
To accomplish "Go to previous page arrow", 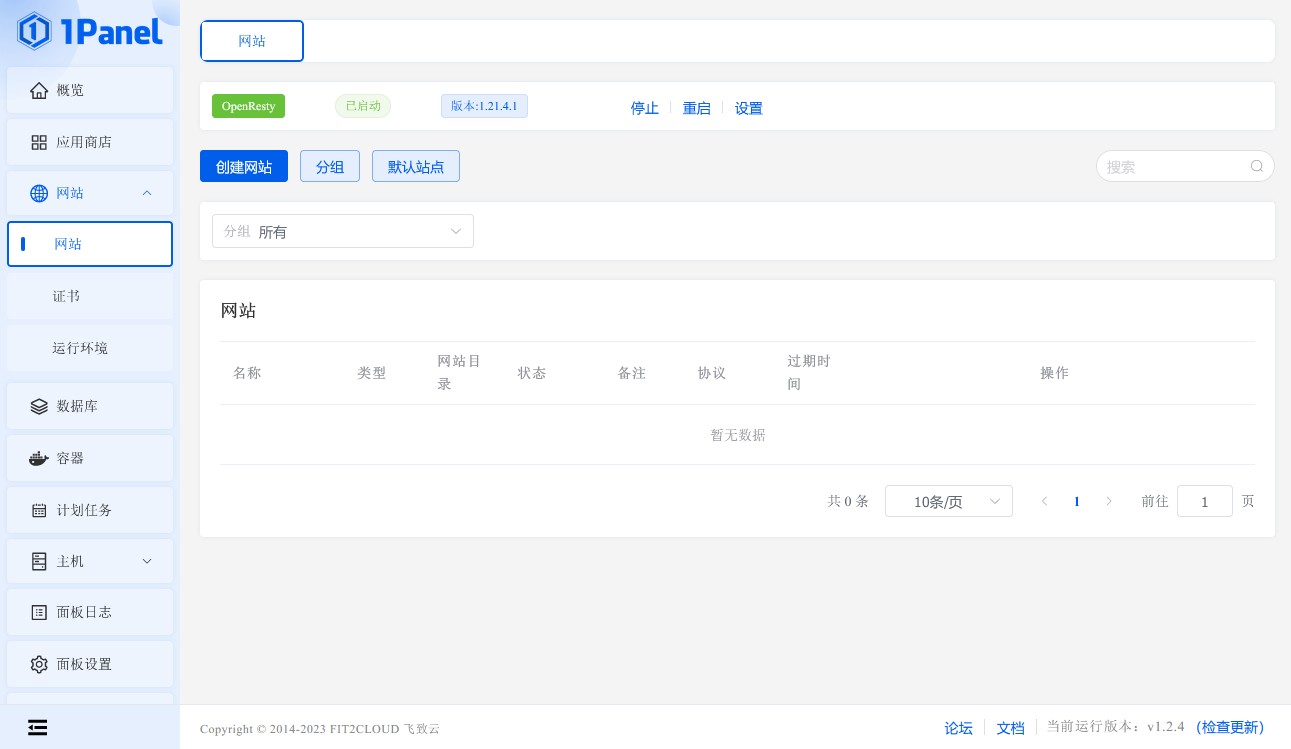I will click(x=1044, y=501).
